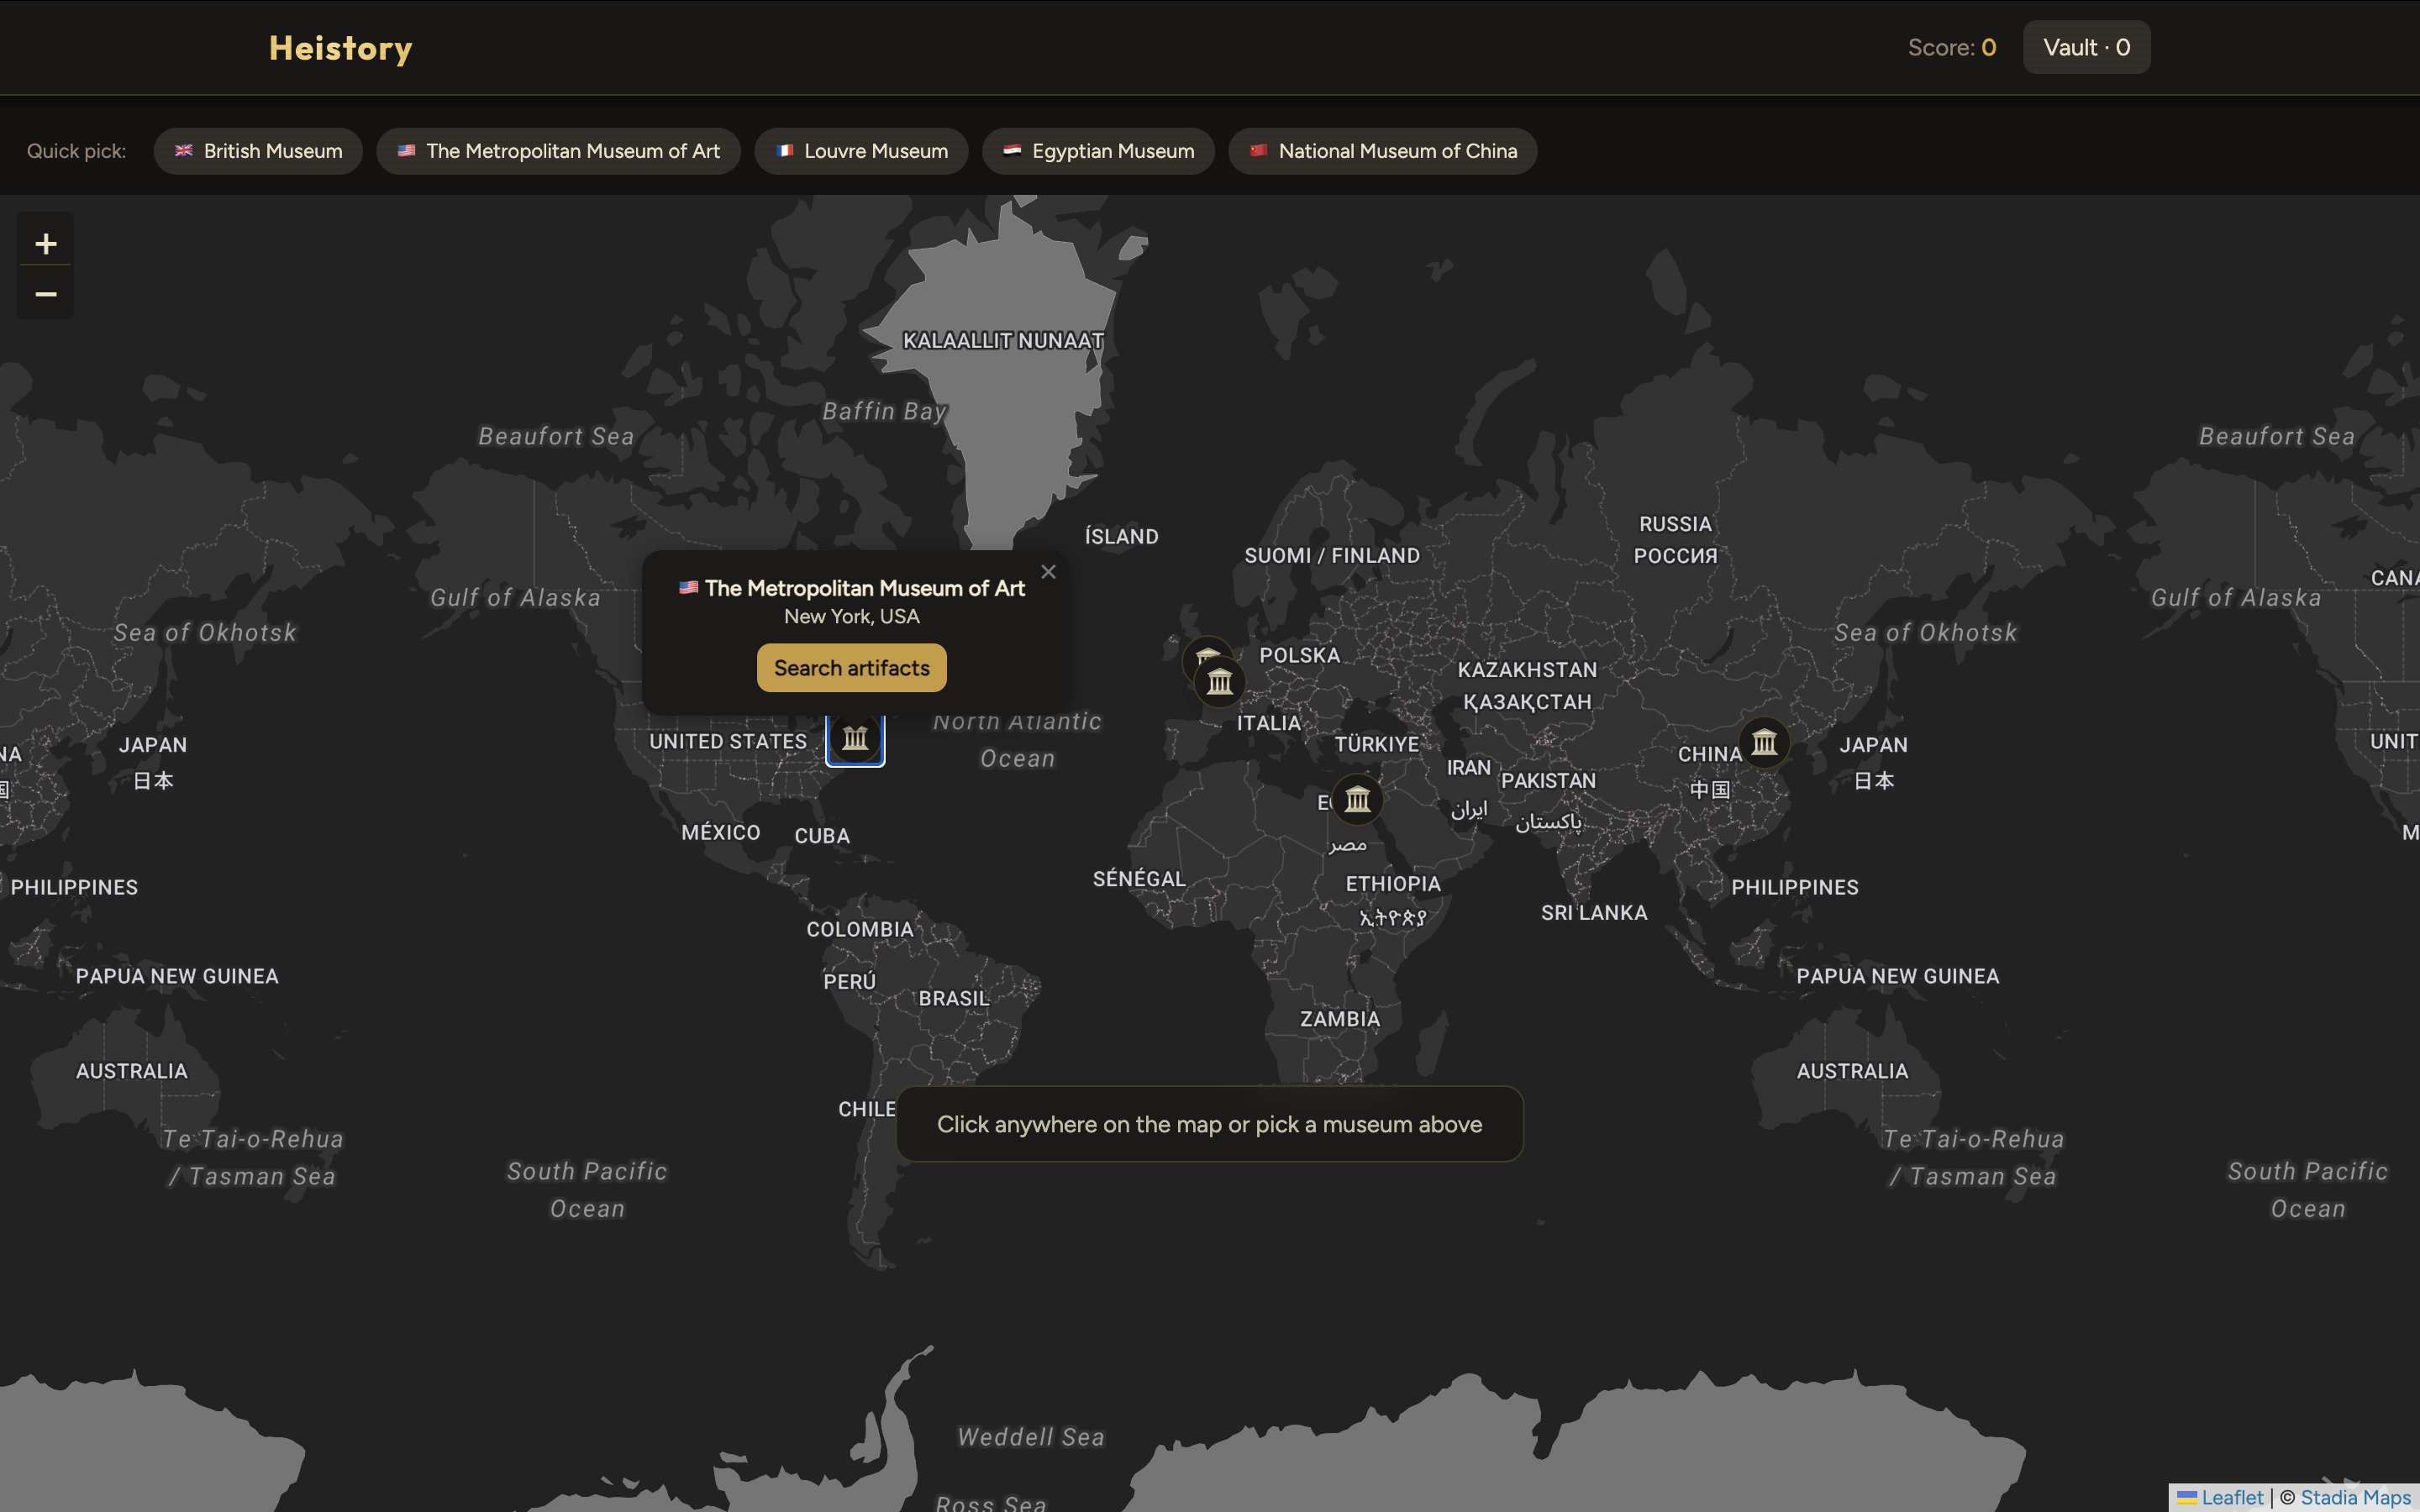Click on the BRASIL label on map

pos(954,998)
